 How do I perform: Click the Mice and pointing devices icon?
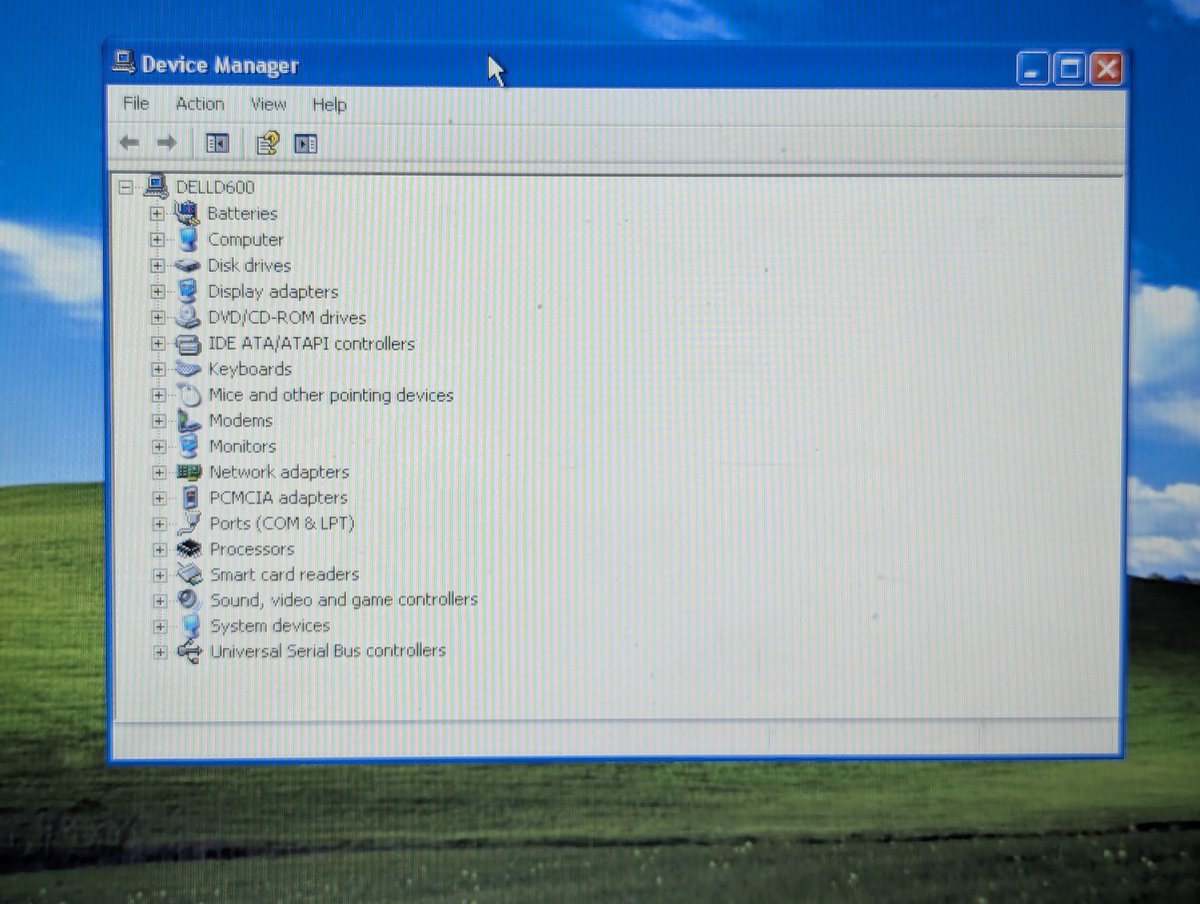pyautogui.click(x=189, y=395)
